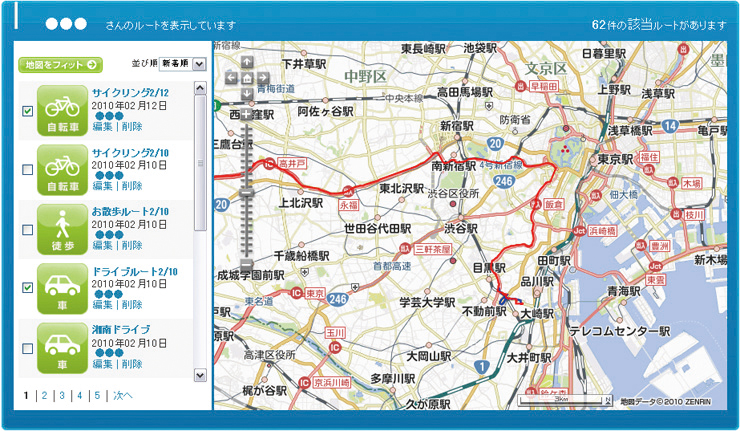Go to next page via 次へ
Viewport: 740px width, 431px height.
point(122,396)
